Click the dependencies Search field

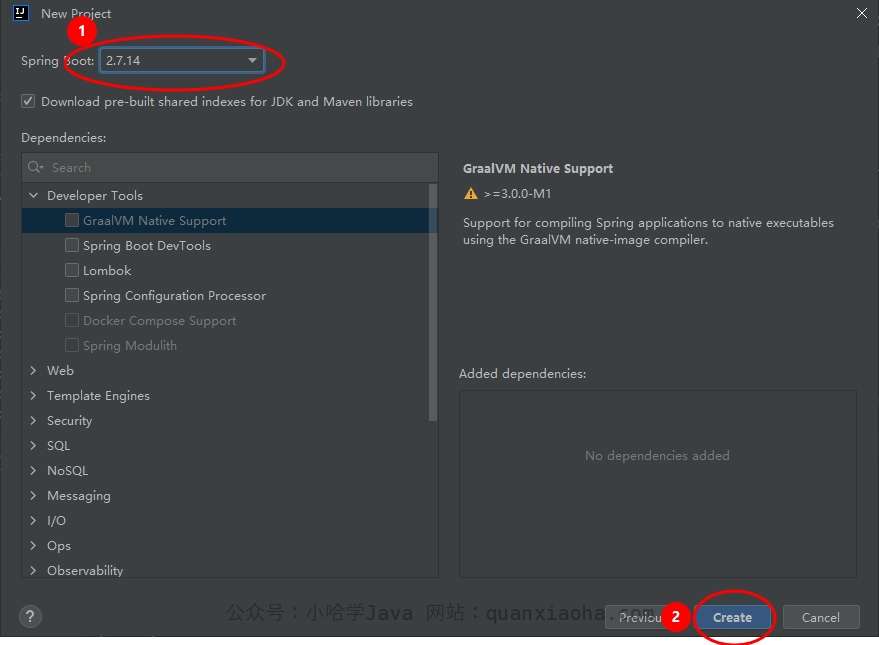(x=230, y=167)
